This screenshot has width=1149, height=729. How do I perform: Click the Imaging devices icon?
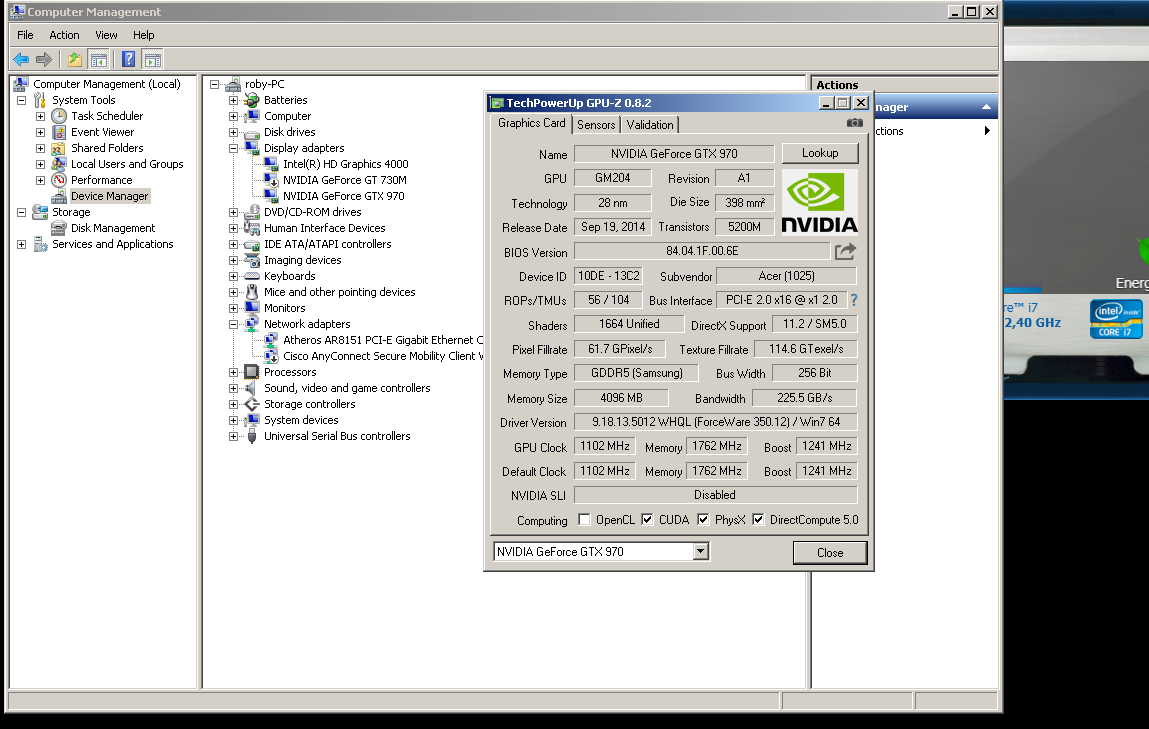(252, 260)
